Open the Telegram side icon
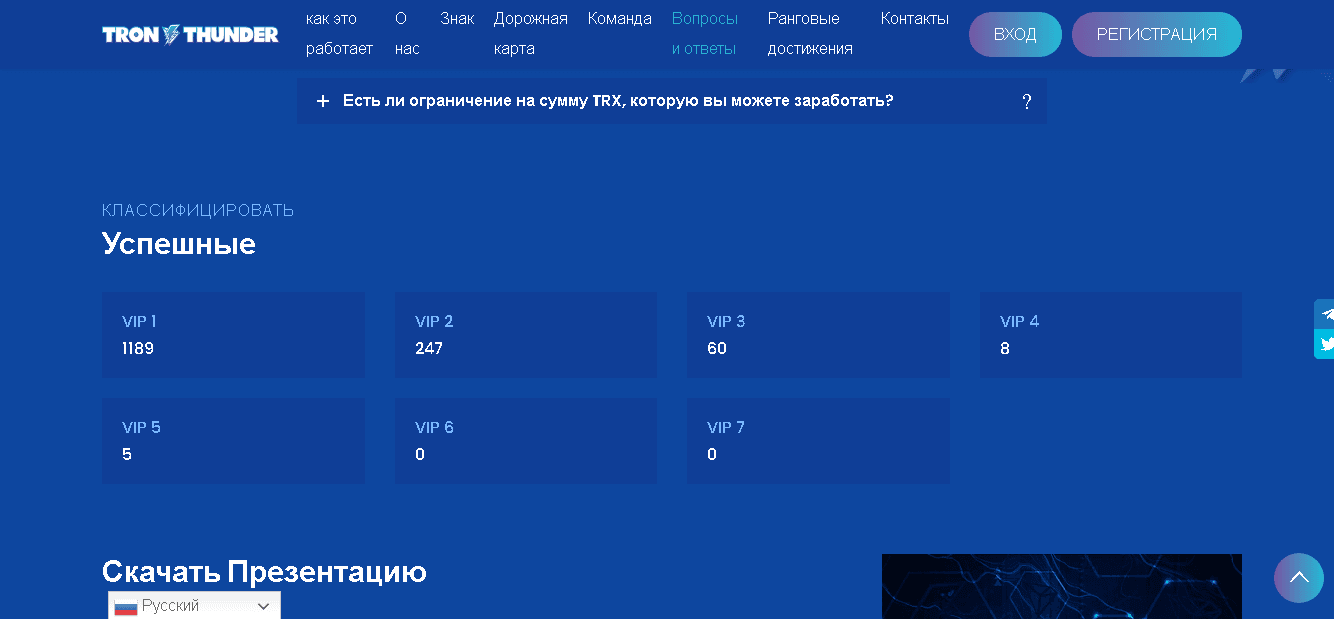This screenshot has height=619, width=1334. pyautogui.click(x=1325, y=314)
